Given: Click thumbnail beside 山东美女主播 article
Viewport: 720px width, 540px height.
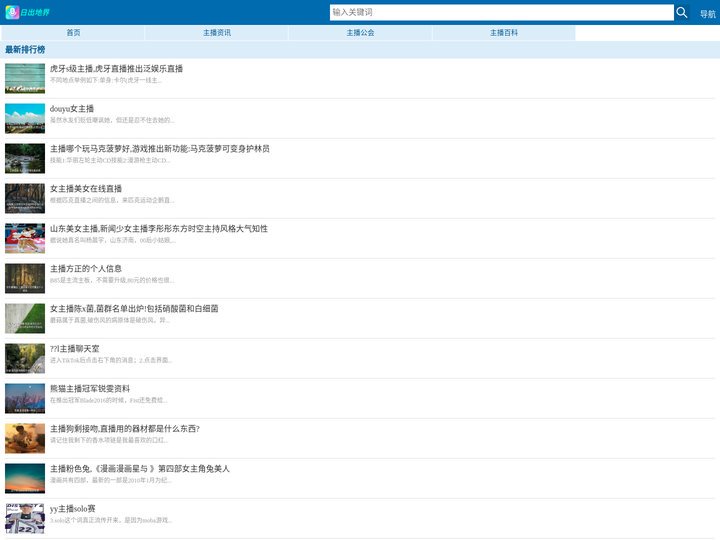Looking at the screenshot, I should pyautogui.click(x=25, y=238).
